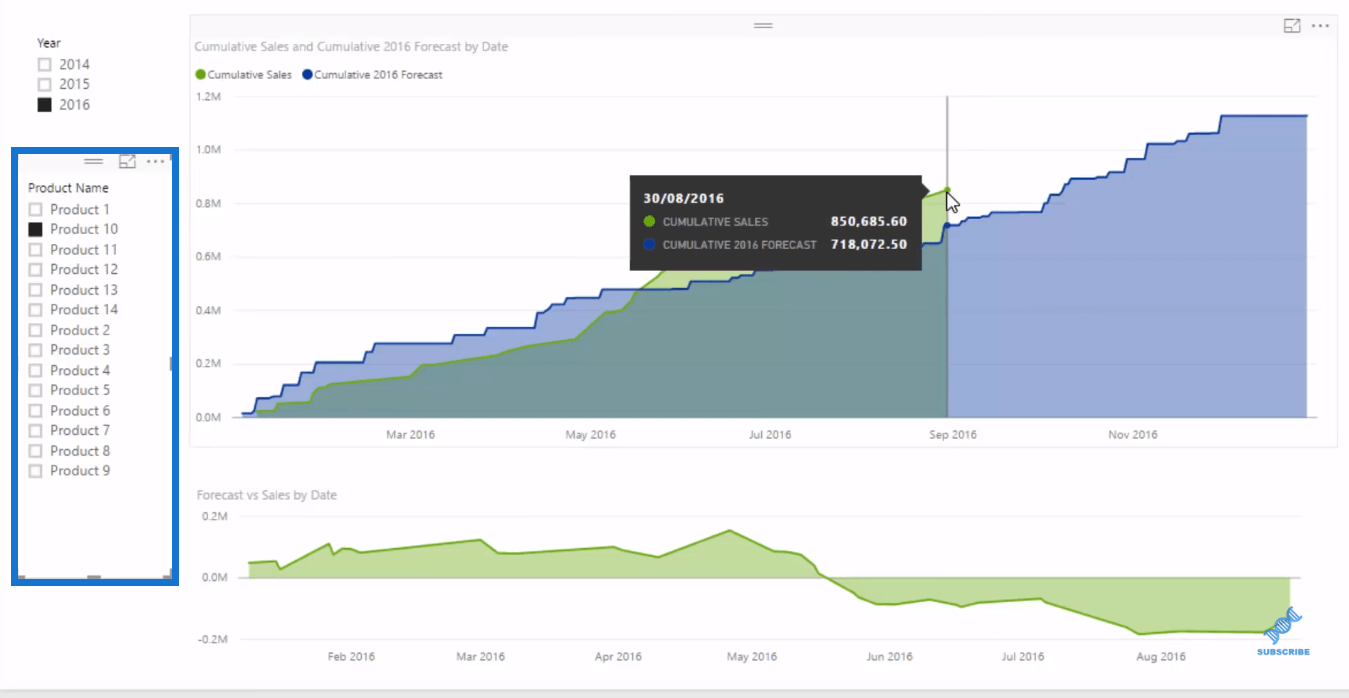Click the May 2016 label on cumulative chart

(591, 434)
